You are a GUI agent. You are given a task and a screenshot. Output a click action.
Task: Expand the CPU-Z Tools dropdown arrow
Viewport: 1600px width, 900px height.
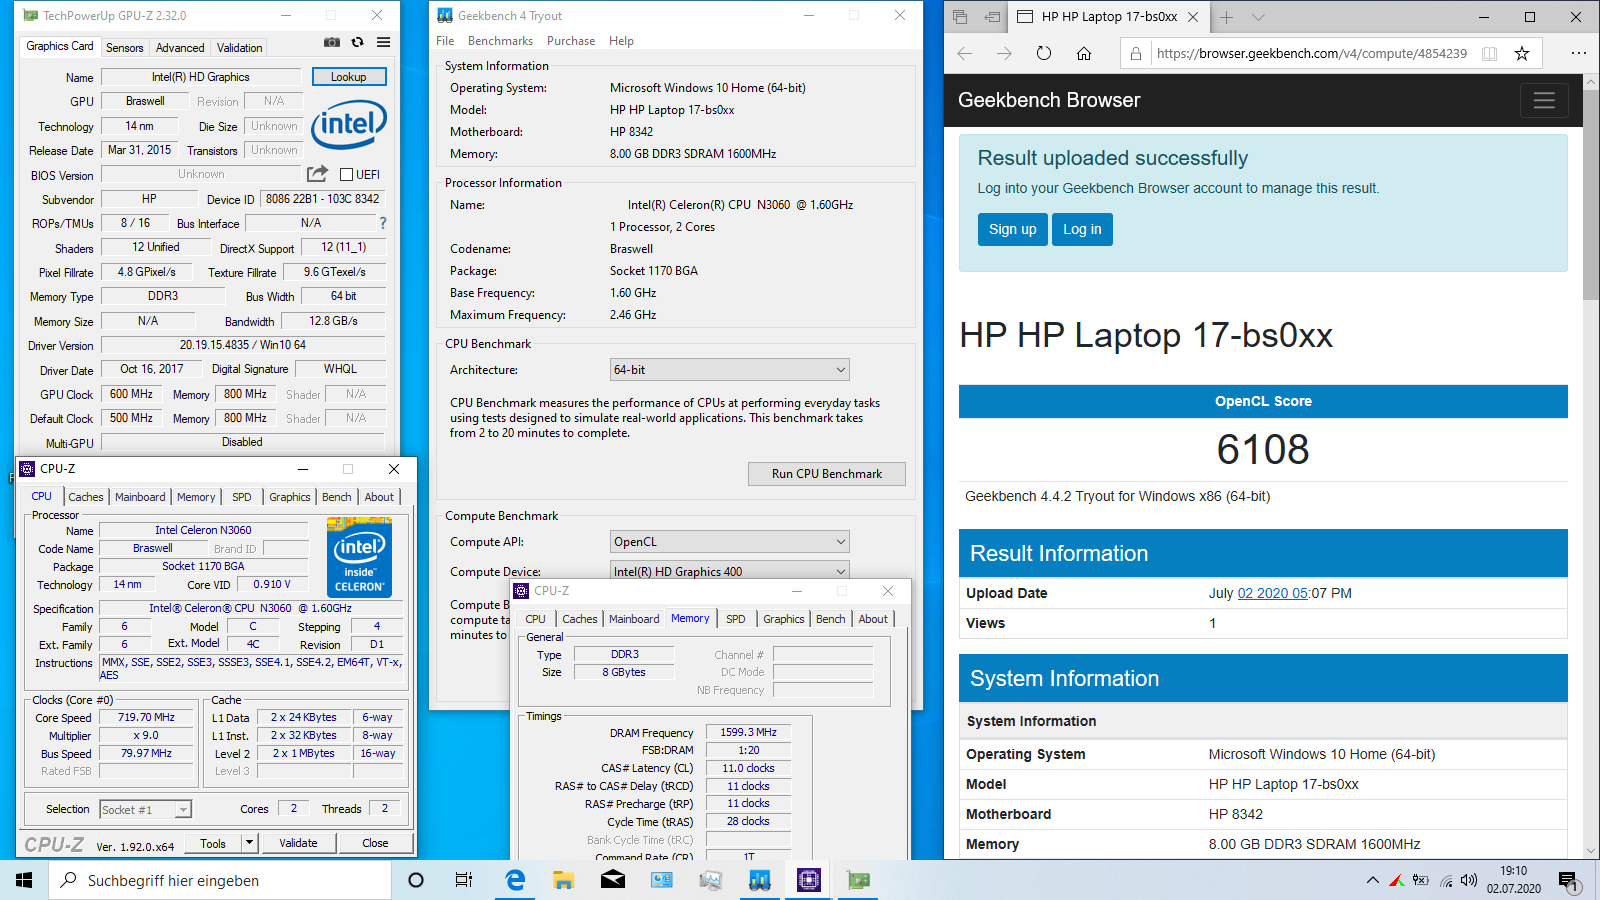[250, 843]
